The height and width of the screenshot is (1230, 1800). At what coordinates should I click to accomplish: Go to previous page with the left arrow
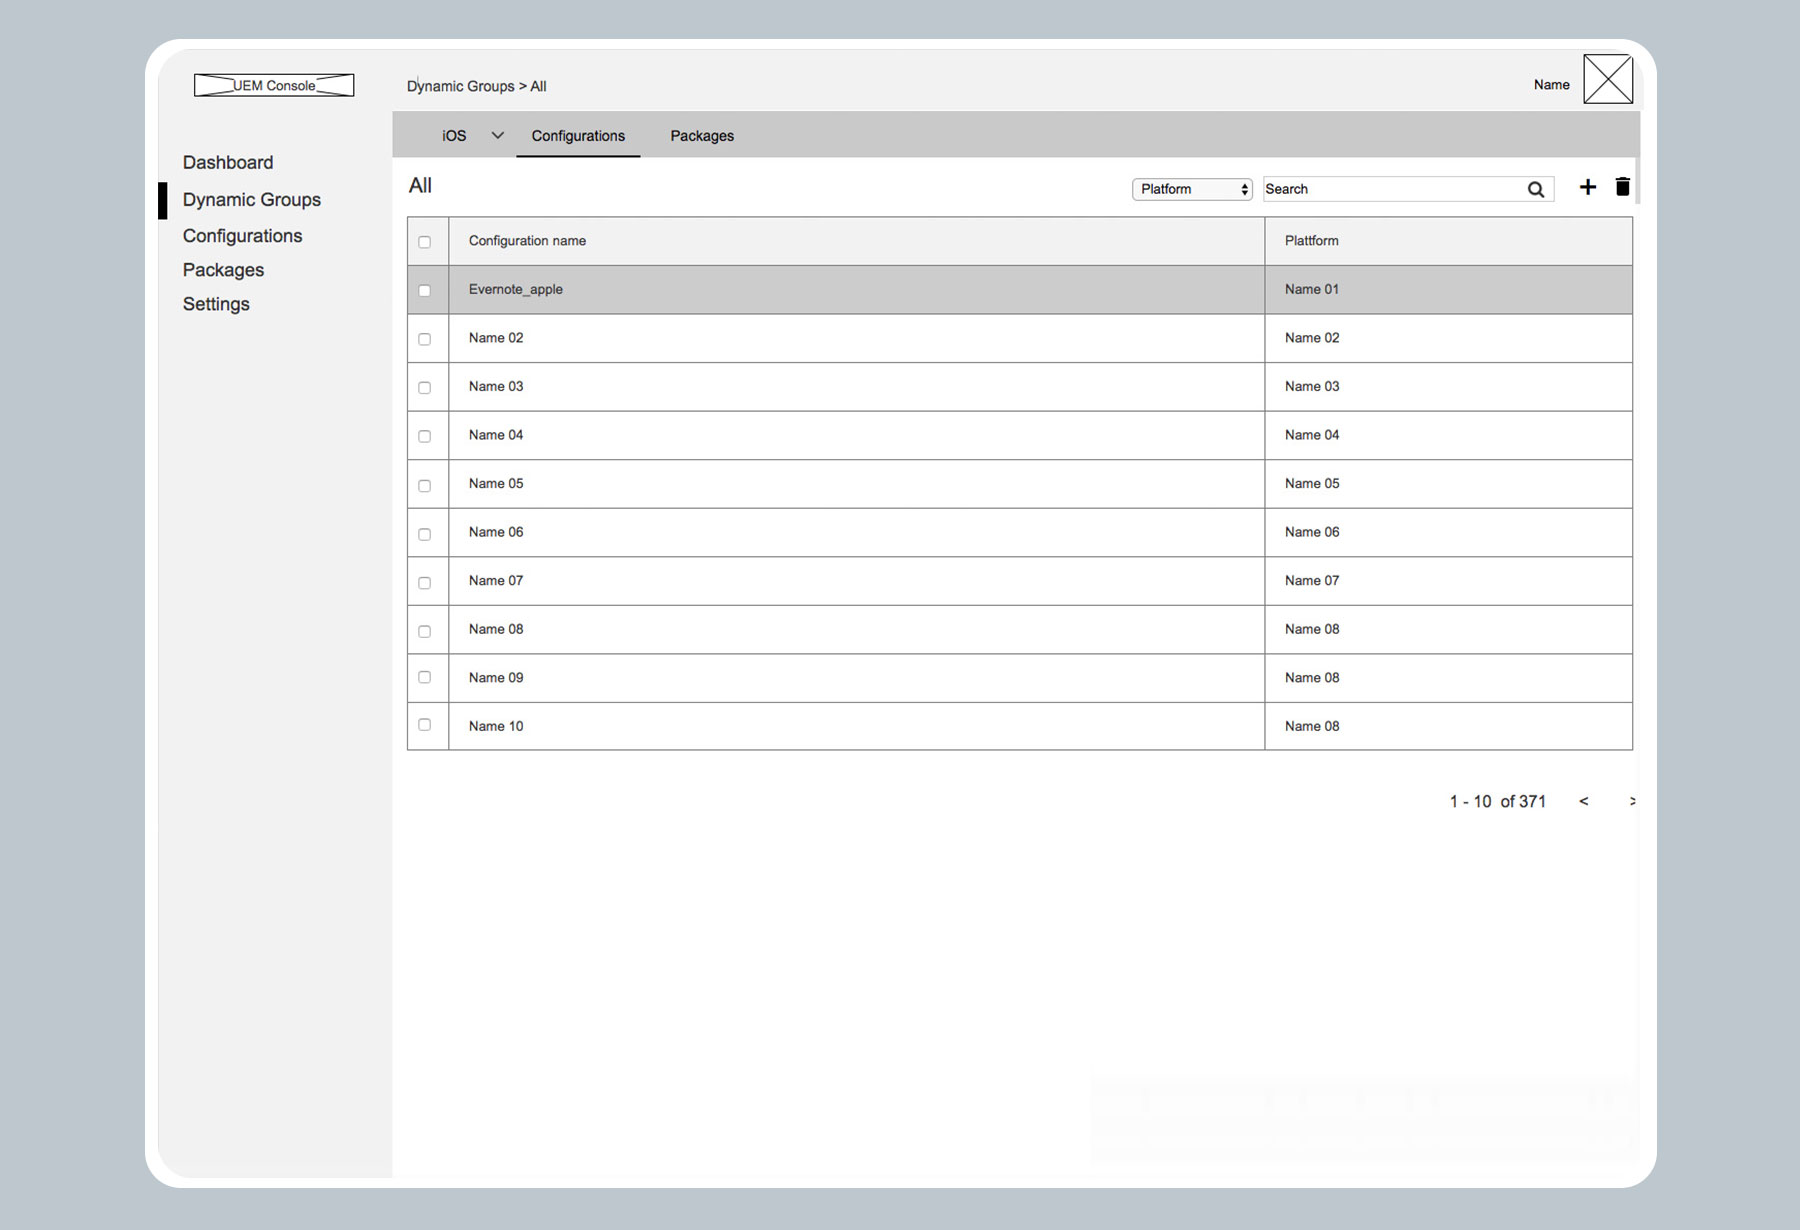click(x=1583, y=801)
